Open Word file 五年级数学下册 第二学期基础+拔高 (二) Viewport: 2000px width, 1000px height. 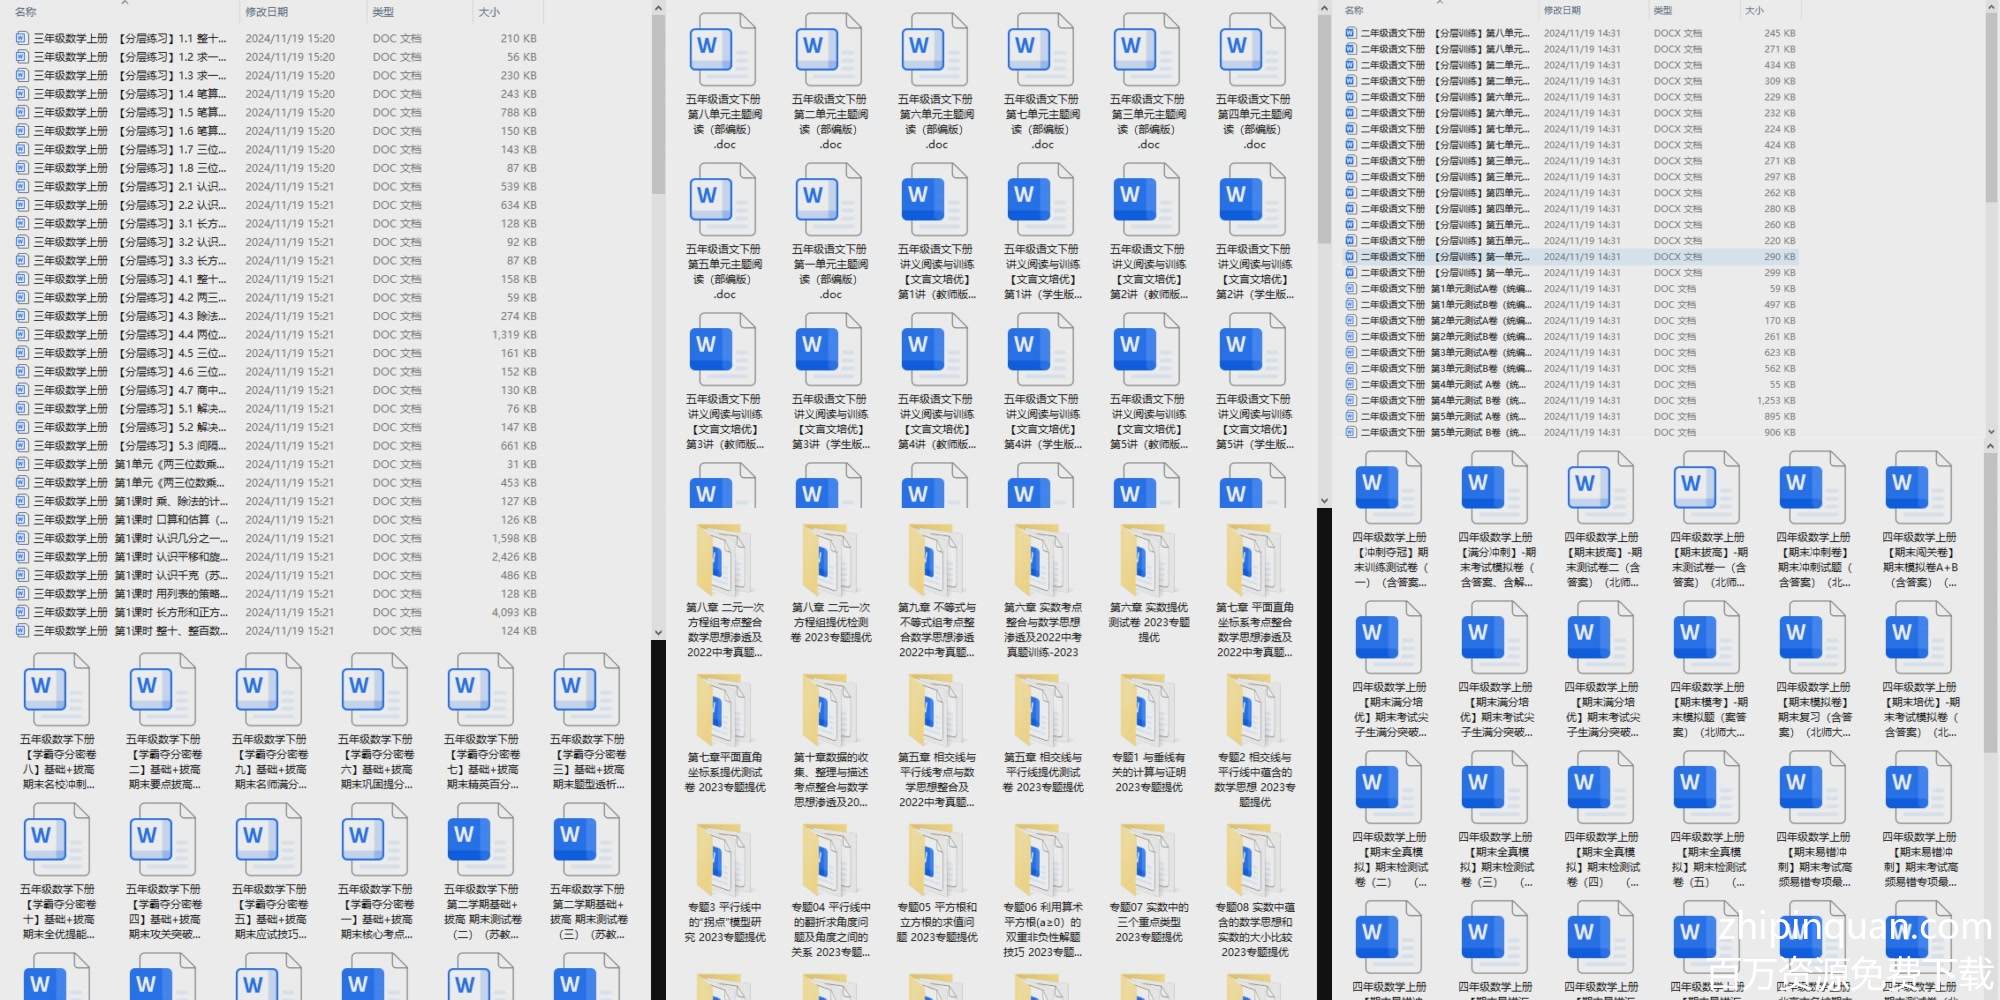[482, 840]
